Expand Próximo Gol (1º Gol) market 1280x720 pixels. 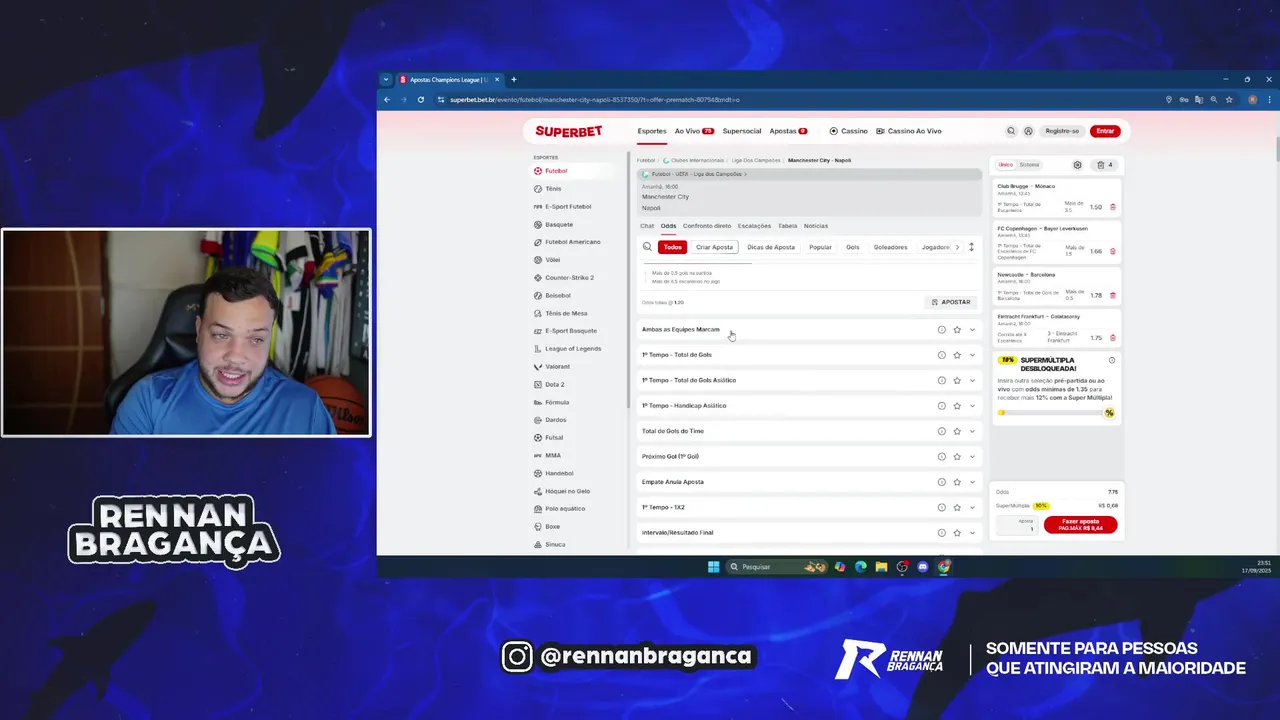pos(972,457)
